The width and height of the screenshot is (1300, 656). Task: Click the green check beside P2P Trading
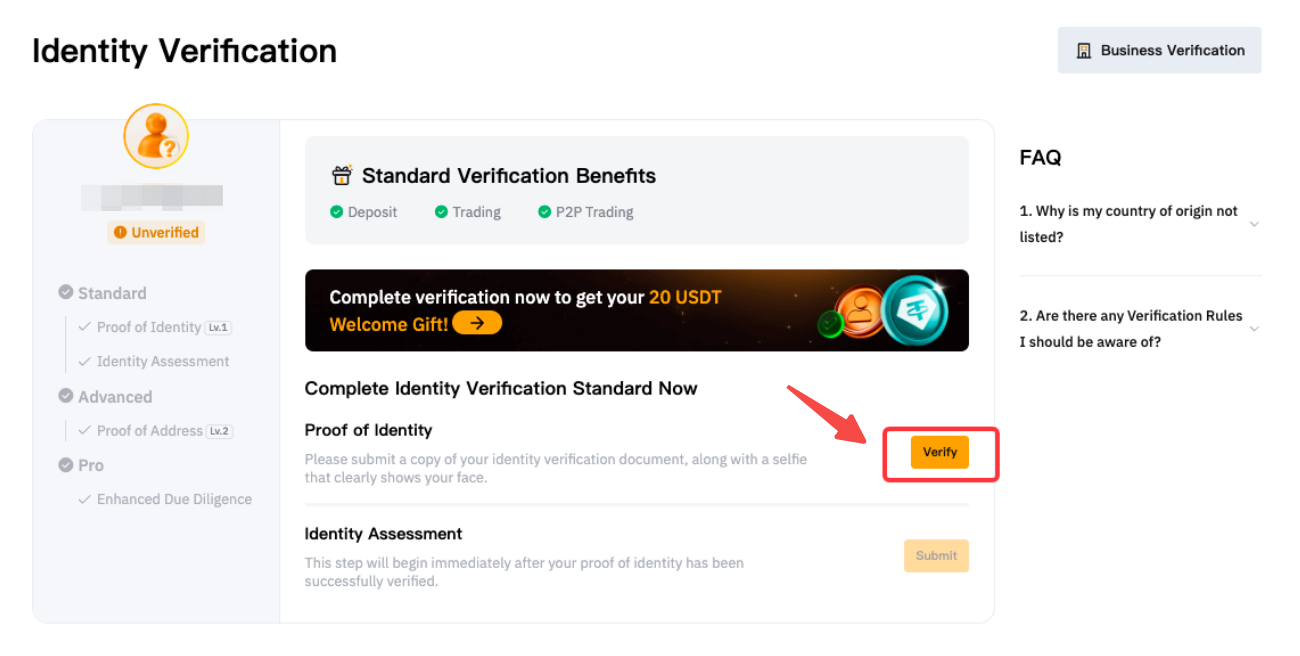point(545,212)
